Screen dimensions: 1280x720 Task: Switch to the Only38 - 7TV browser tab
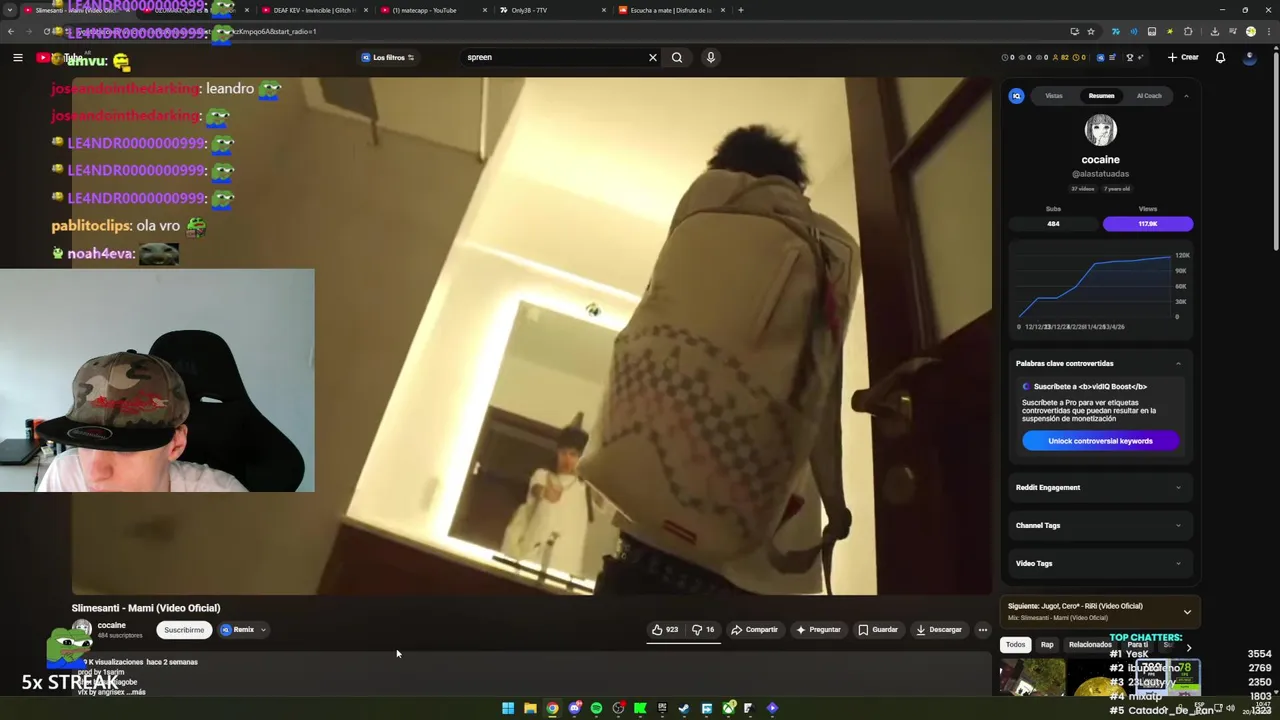[x=549, y=10]
